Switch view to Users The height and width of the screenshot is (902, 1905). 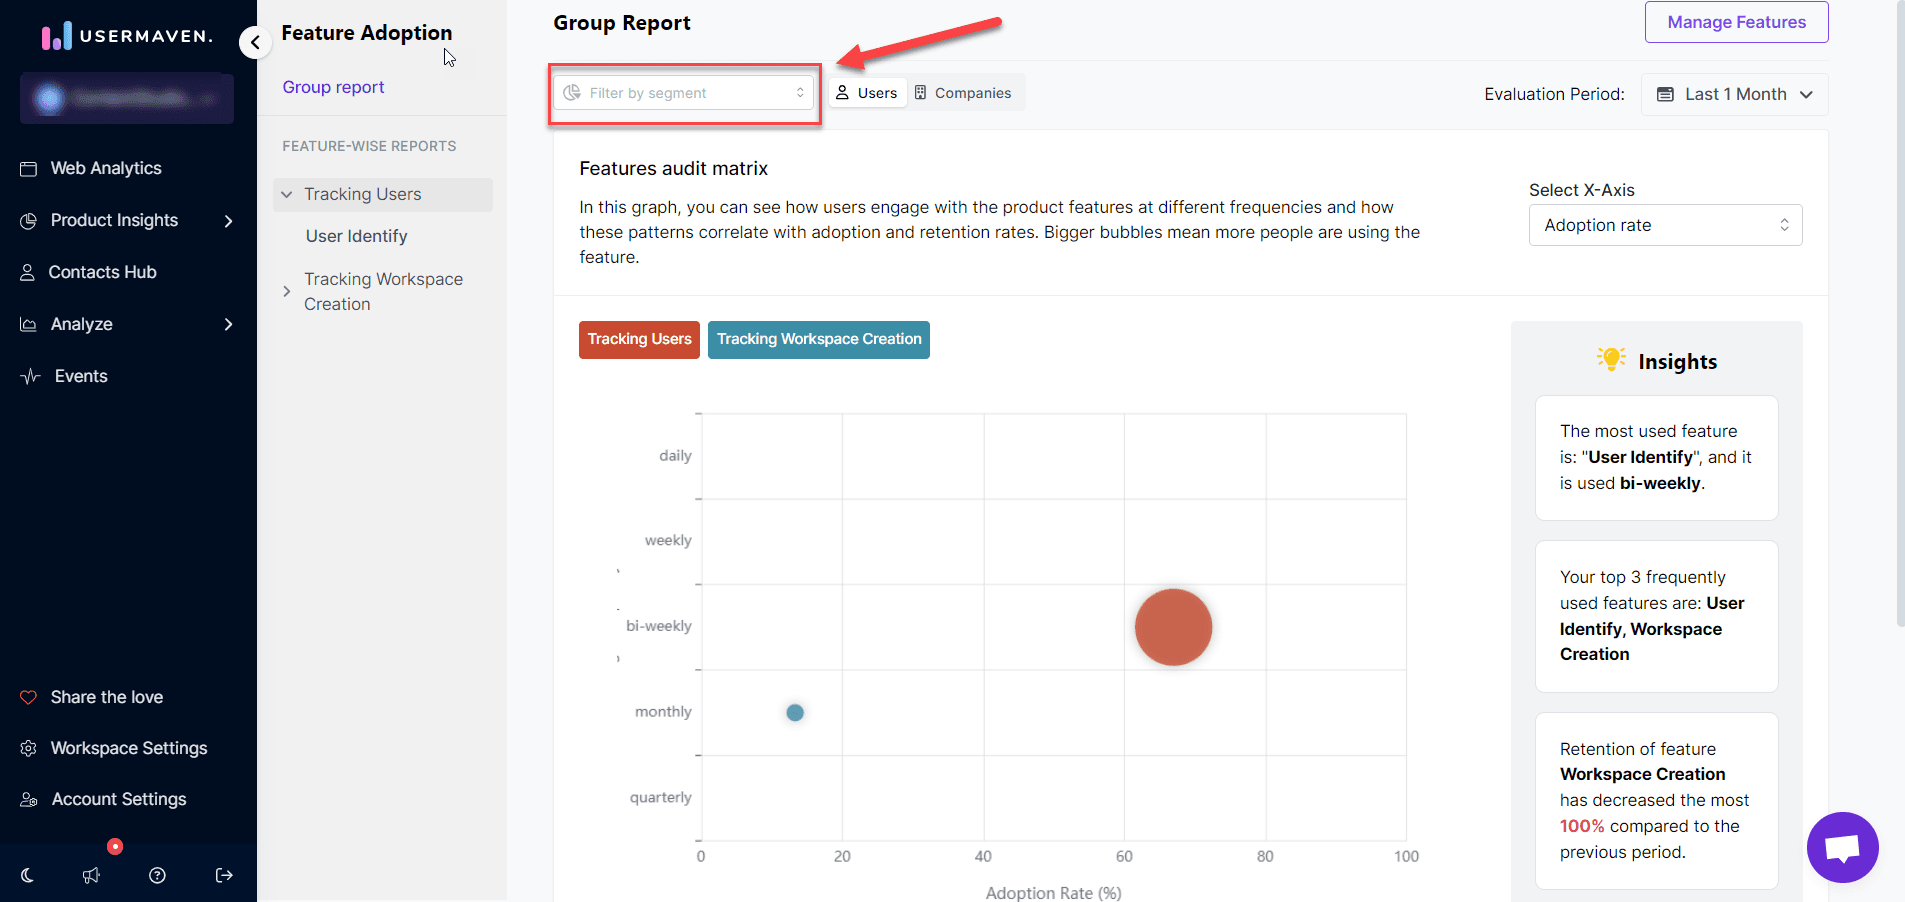coord(867,93)
